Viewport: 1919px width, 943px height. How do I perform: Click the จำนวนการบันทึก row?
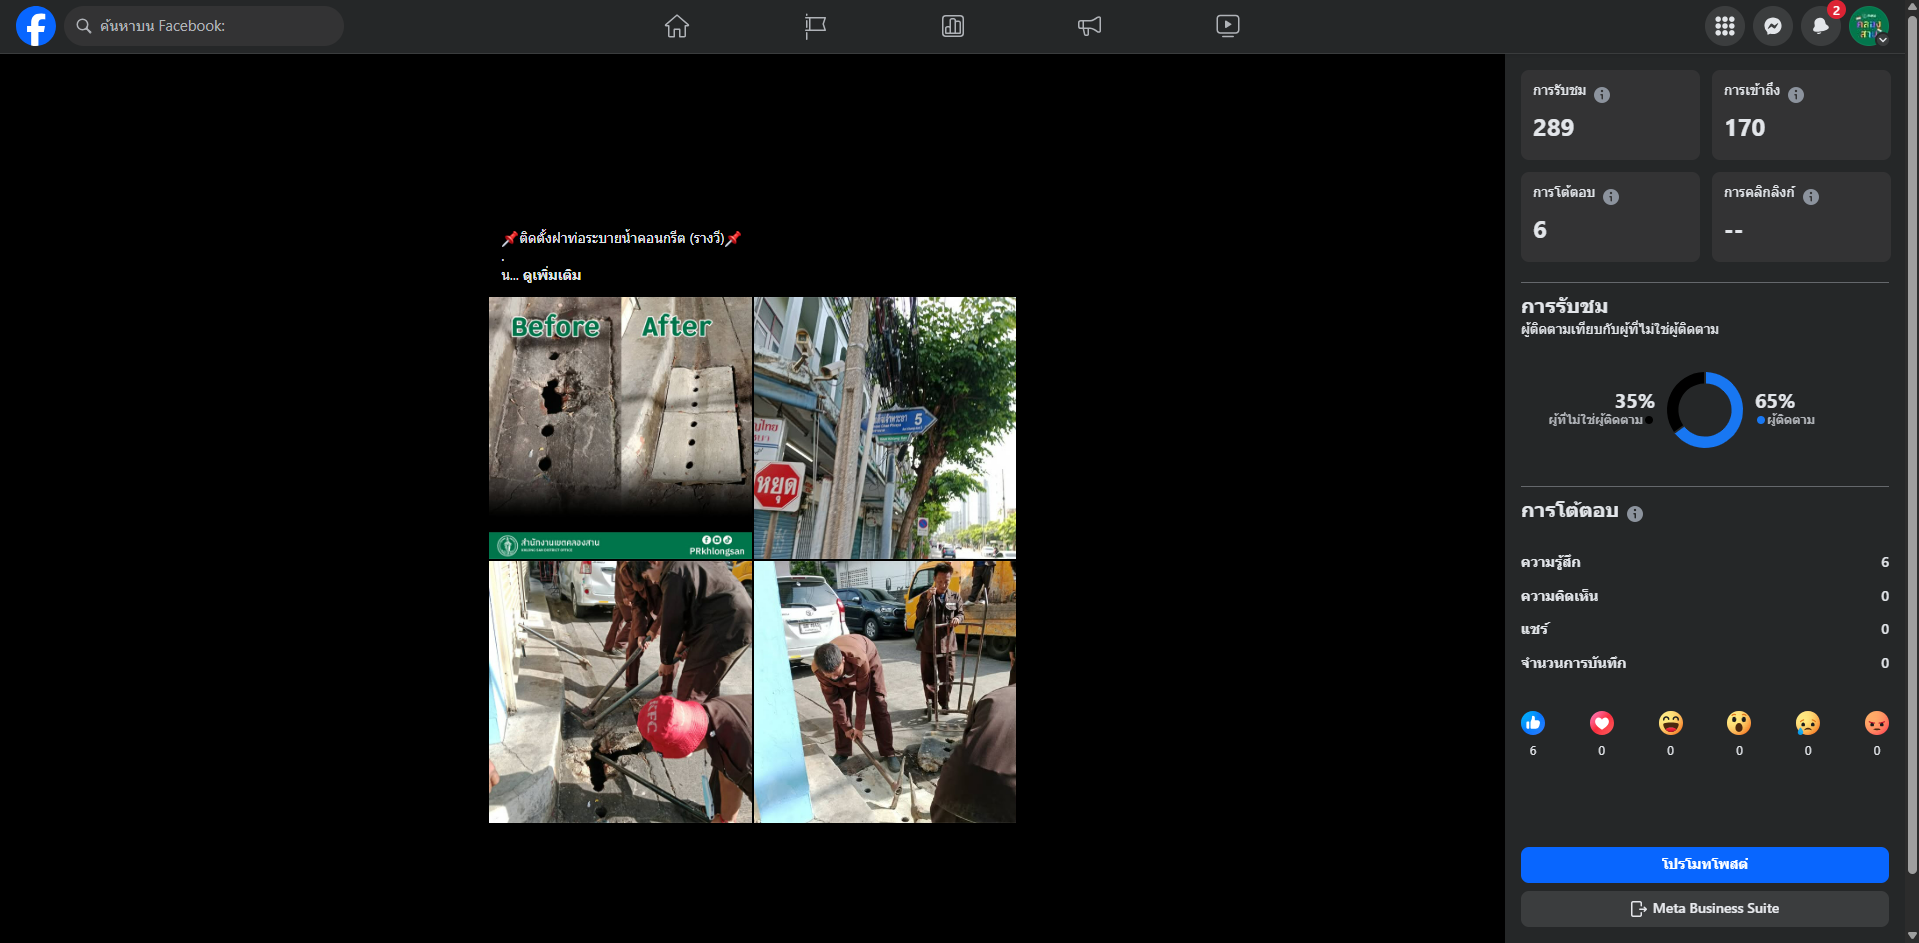pyautogui.click(x=1705, y=664)
